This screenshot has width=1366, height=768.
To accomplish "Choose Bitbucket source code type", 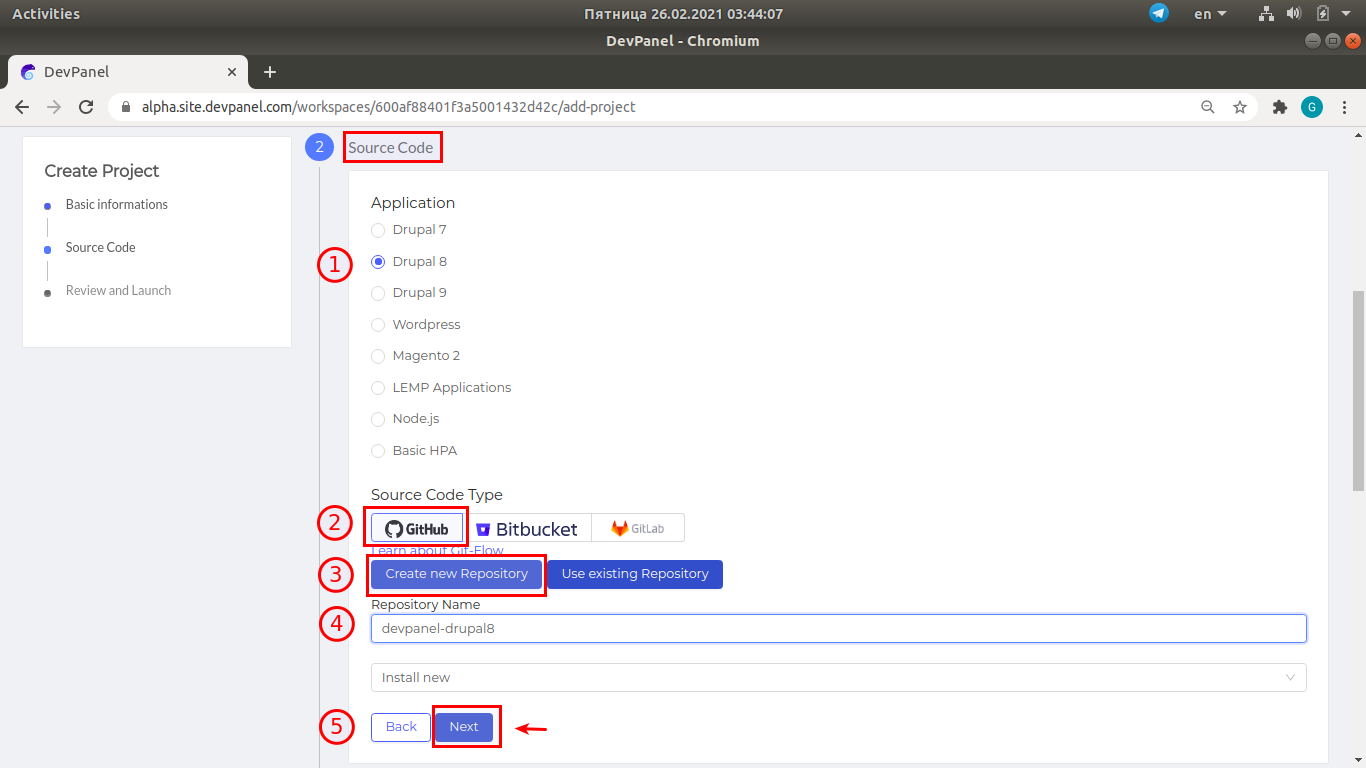I will pos(527,529).
